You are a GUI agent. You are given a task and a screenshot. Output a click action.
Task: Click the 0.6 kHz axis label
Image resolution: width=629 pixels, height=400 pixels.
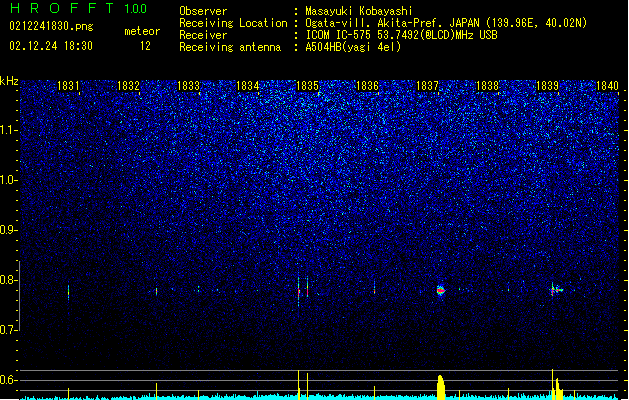tap(9, 380)
